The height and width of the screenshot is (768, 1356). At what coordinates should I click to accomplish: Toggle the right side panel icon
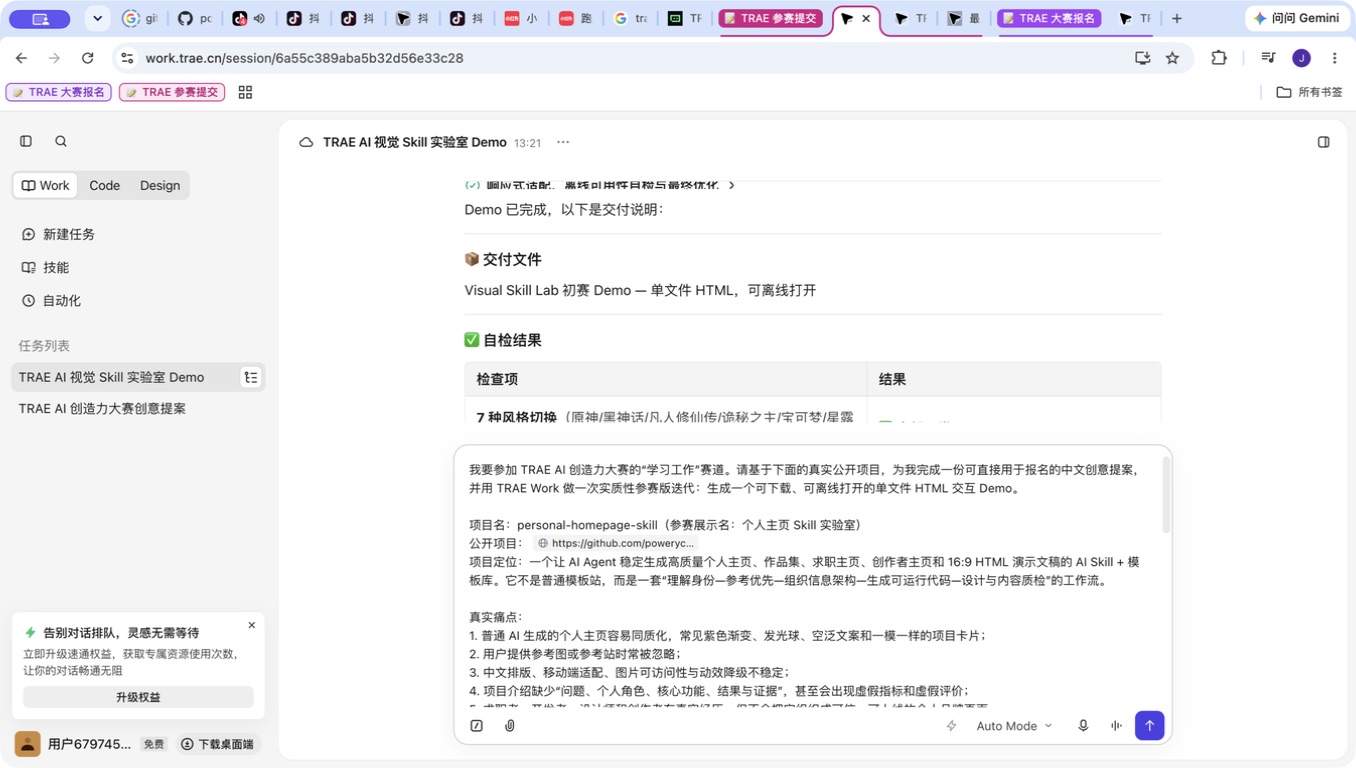click(1323, 142)
